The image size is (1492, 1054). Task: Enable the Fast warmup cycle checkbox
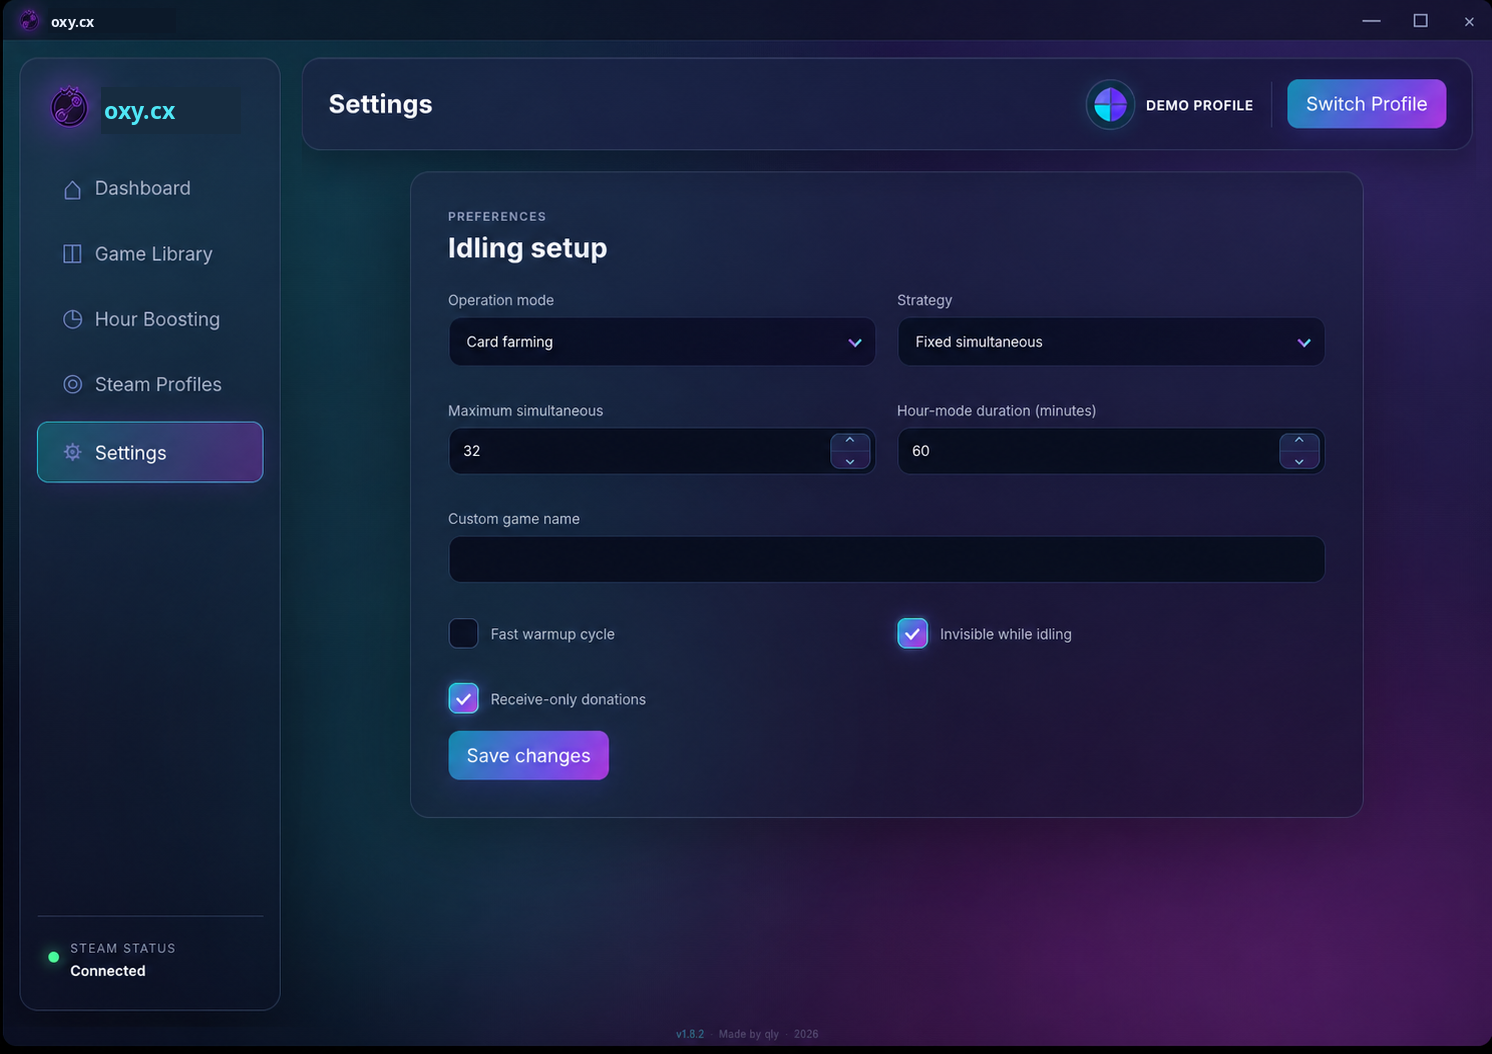coord(463,633)
